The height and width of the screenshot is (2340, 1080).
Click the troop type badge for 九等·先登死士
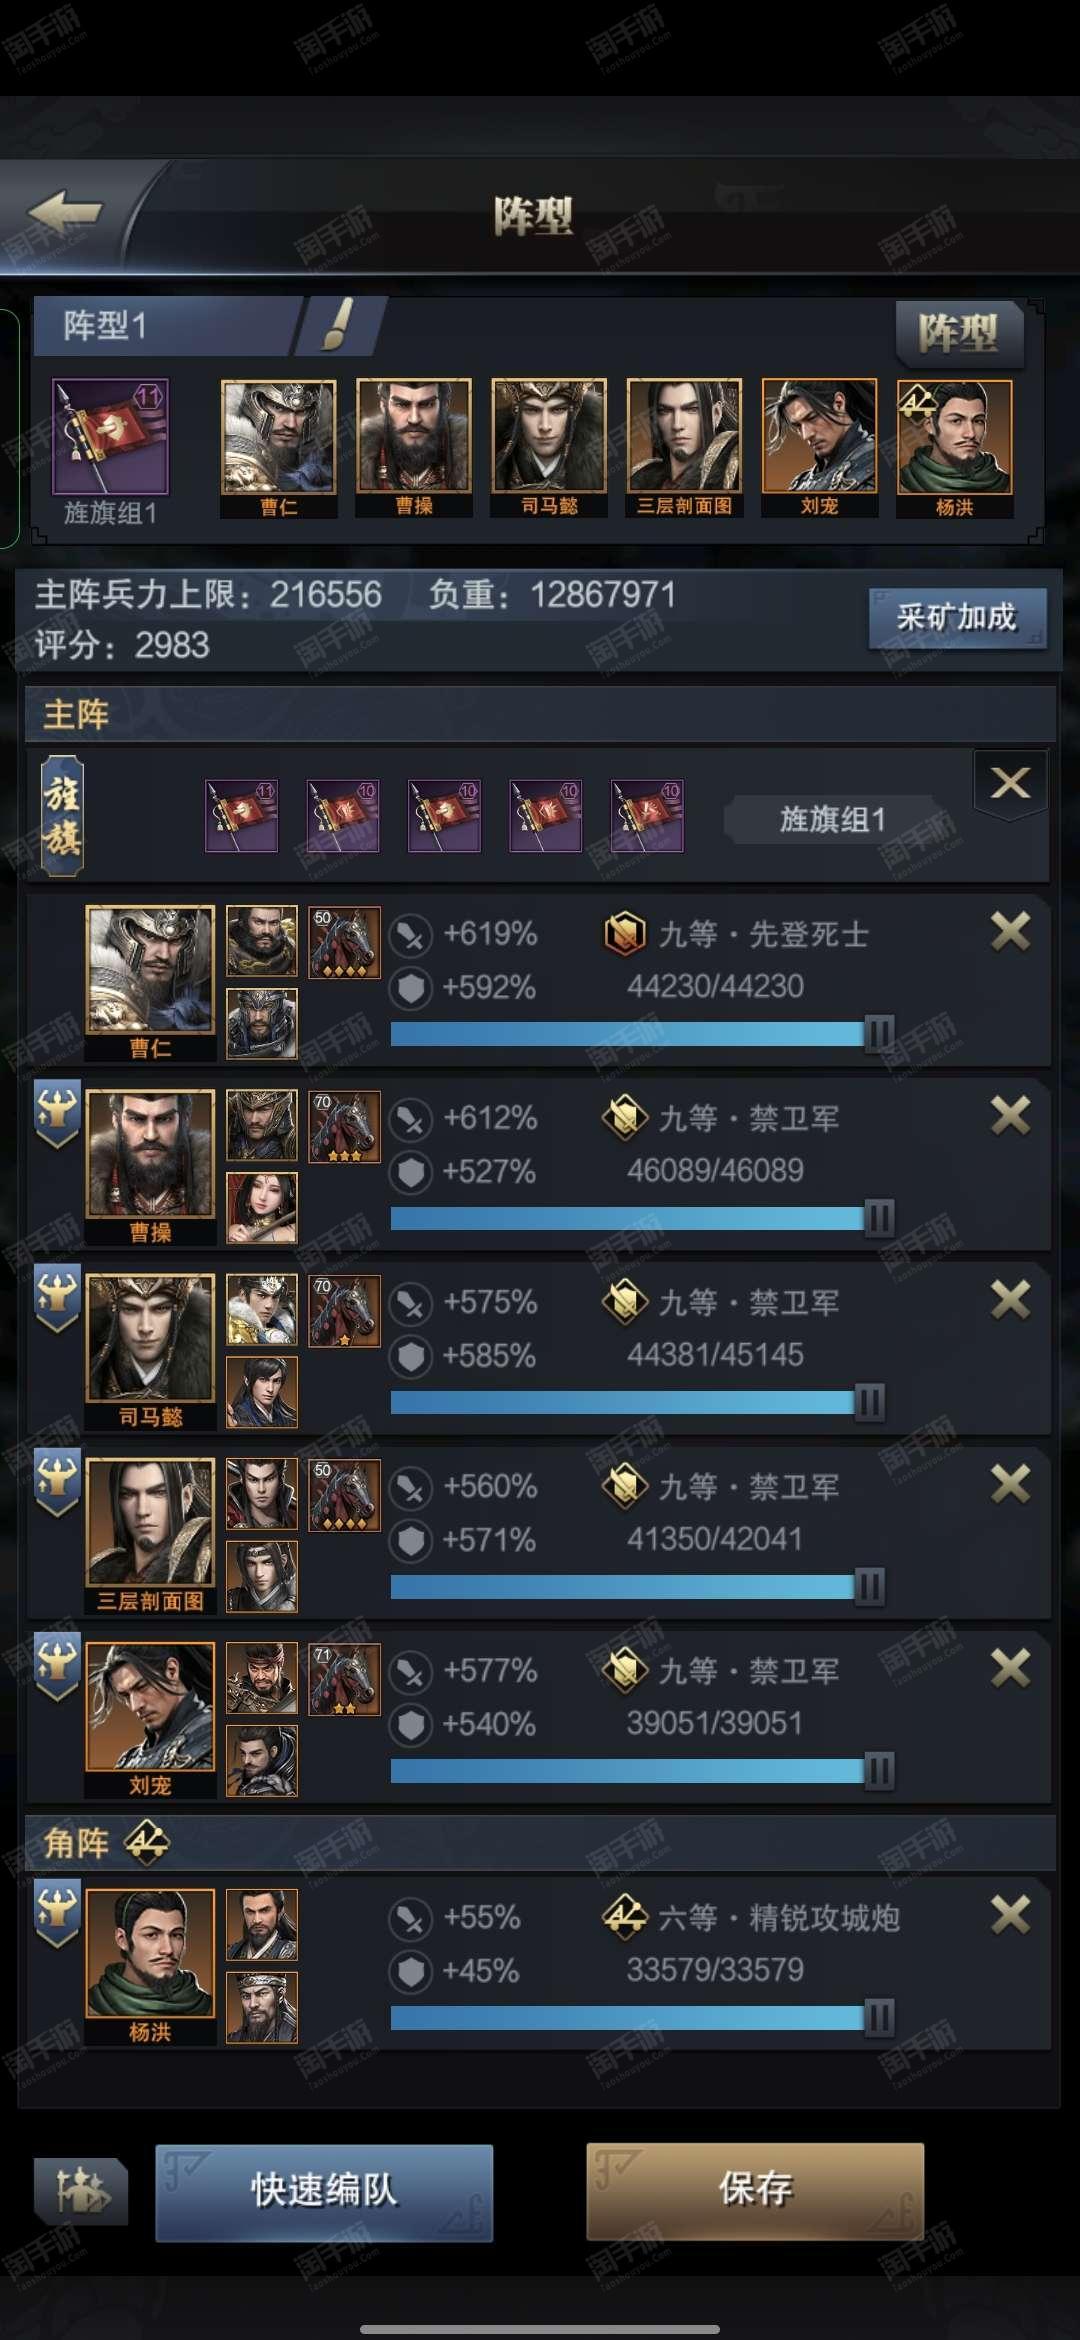pos(624,934)
